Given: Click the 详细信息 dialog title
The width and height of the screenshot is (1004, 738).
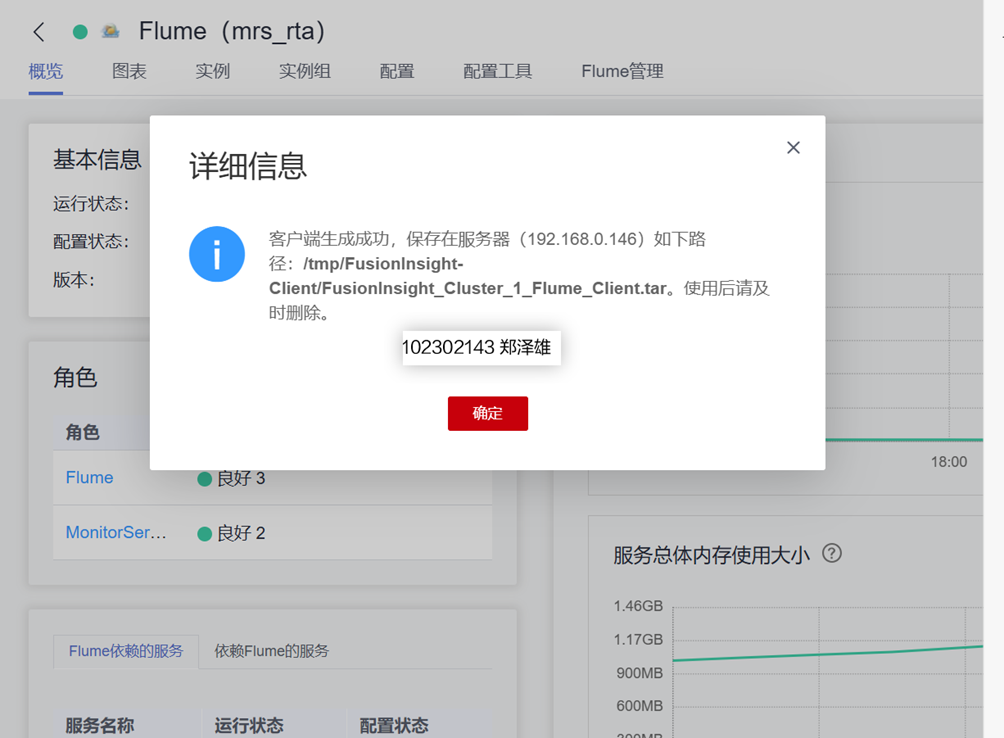Looking at the screenshot, I should [x=248, y=166].
